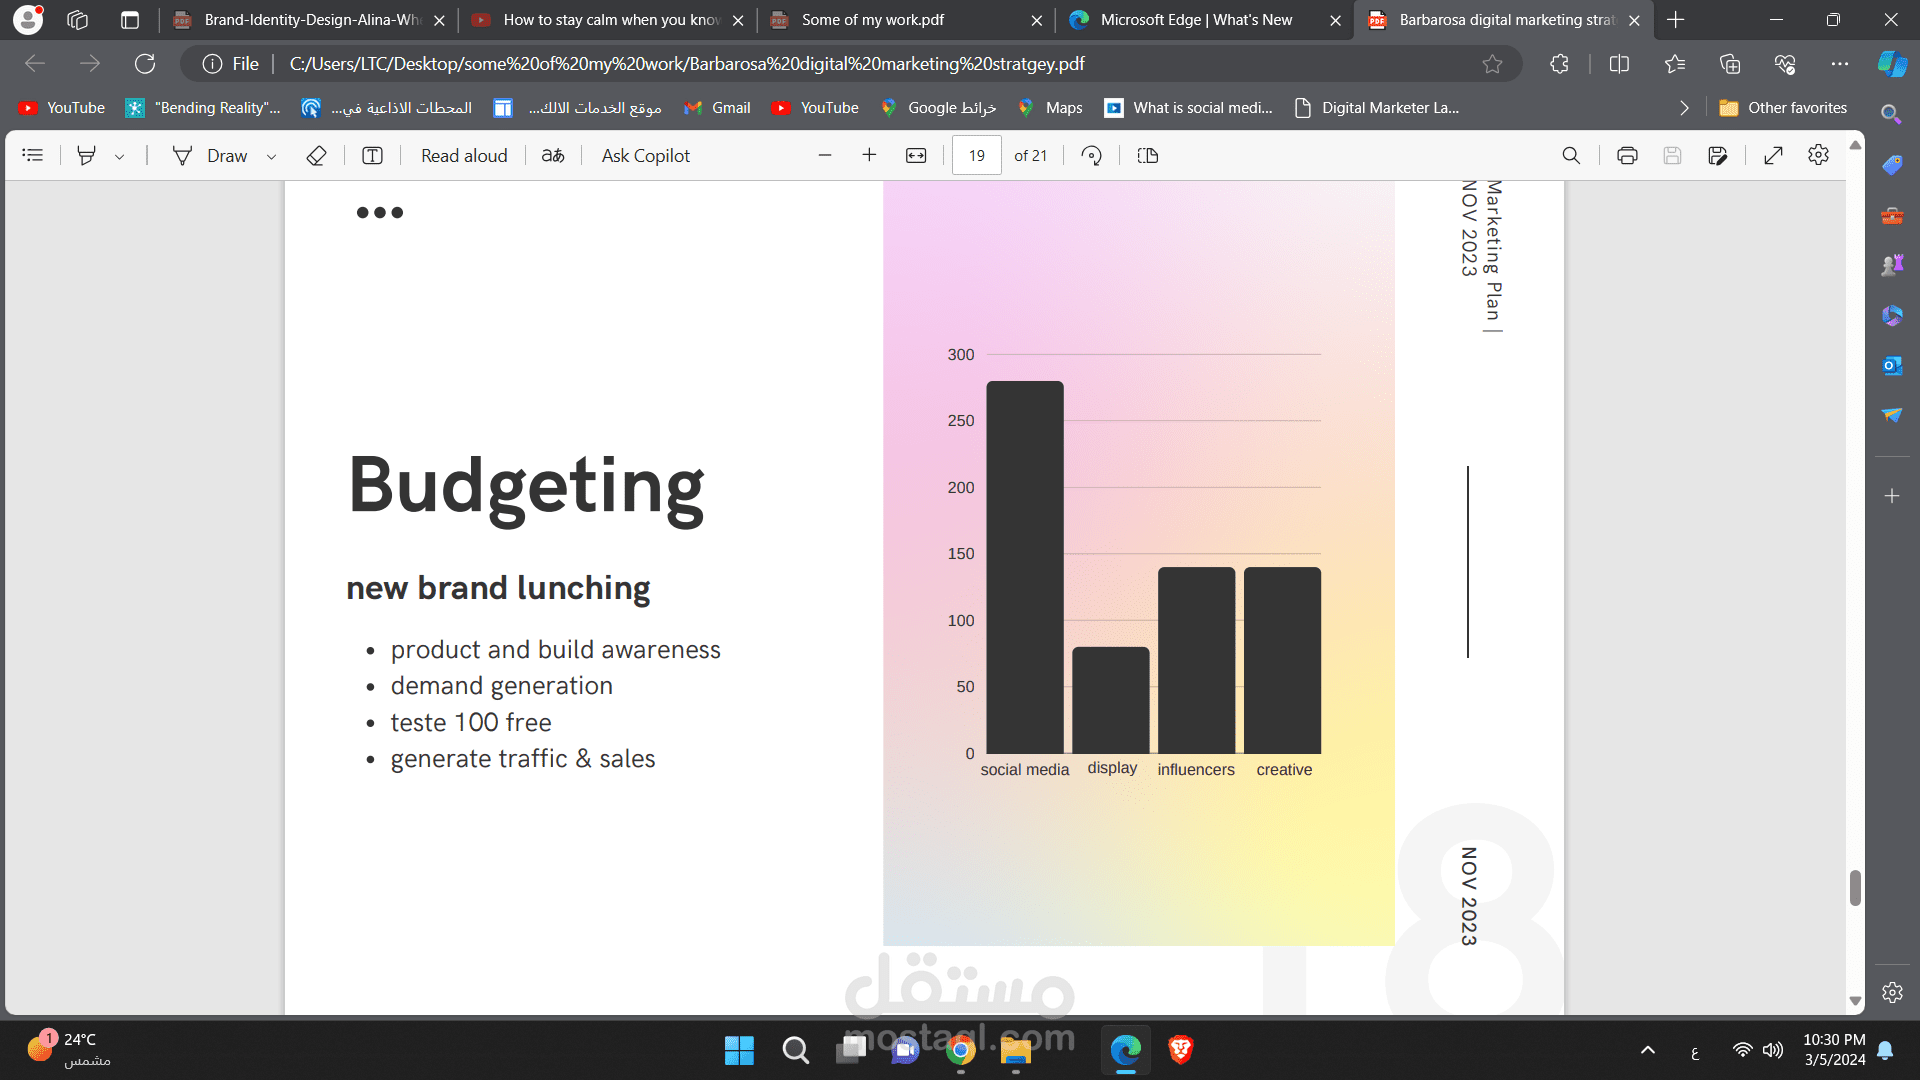
Task: Click the Ask Copilot button
Action: point(645,155)
